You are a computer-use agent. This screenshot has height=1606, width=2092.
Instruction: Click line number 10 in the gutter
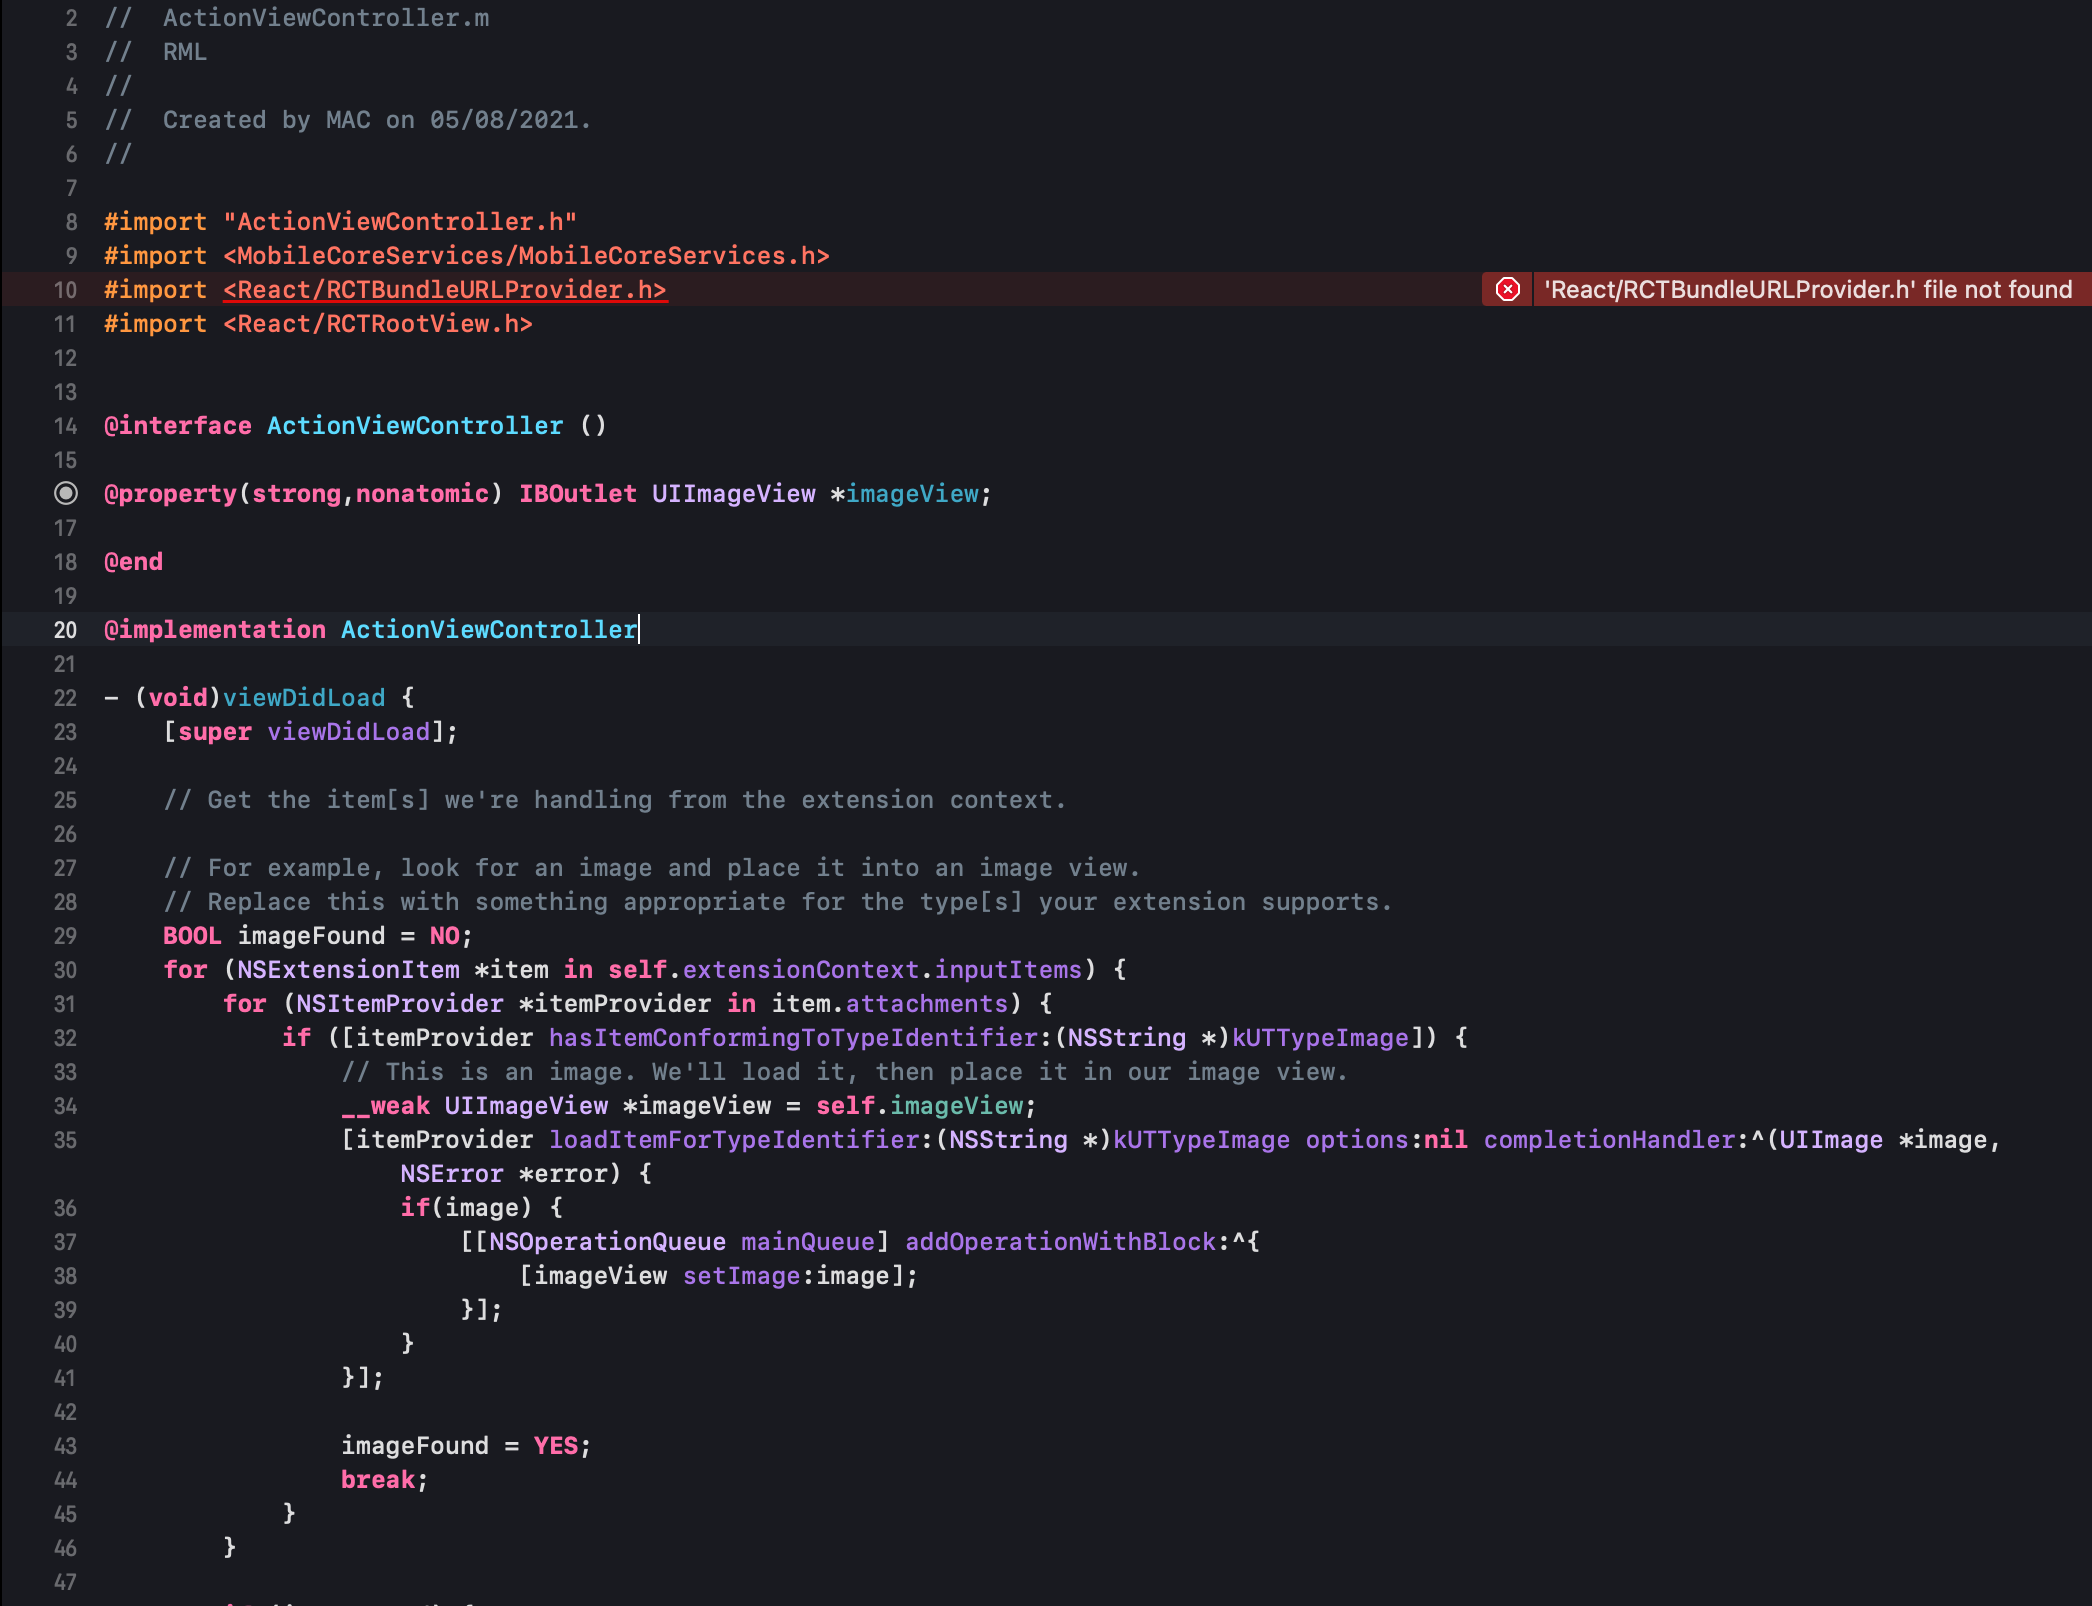(65, 290)
